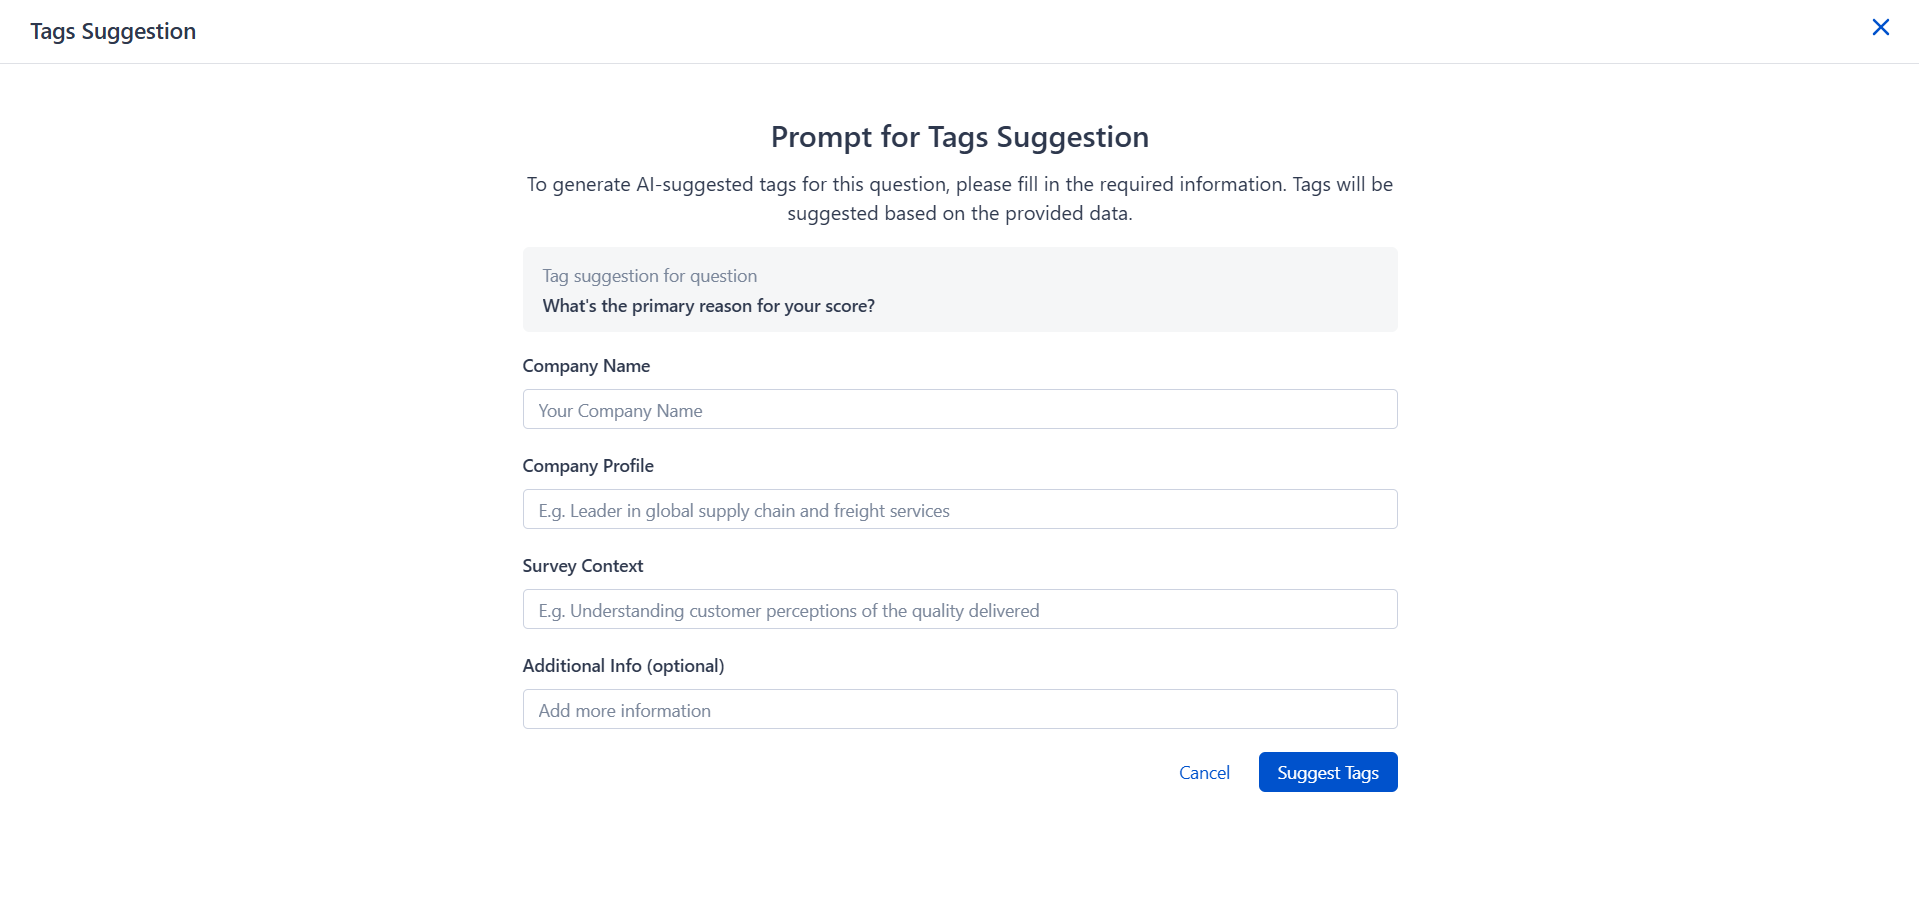
Task: Click the Survey Context label
Action: click(x=583, y=566)
